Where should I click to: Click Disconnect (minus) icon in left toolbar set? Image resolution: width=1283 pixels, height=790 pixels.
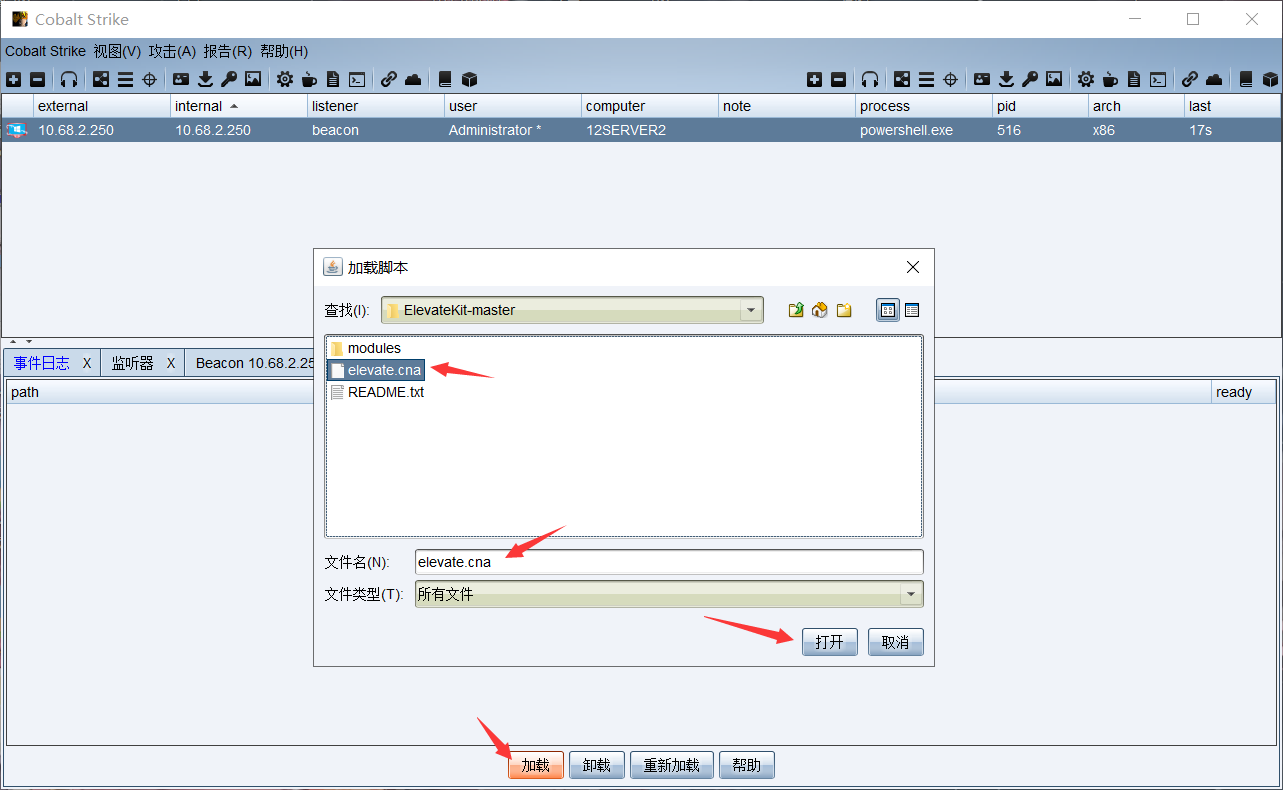(x=37, y=79)
